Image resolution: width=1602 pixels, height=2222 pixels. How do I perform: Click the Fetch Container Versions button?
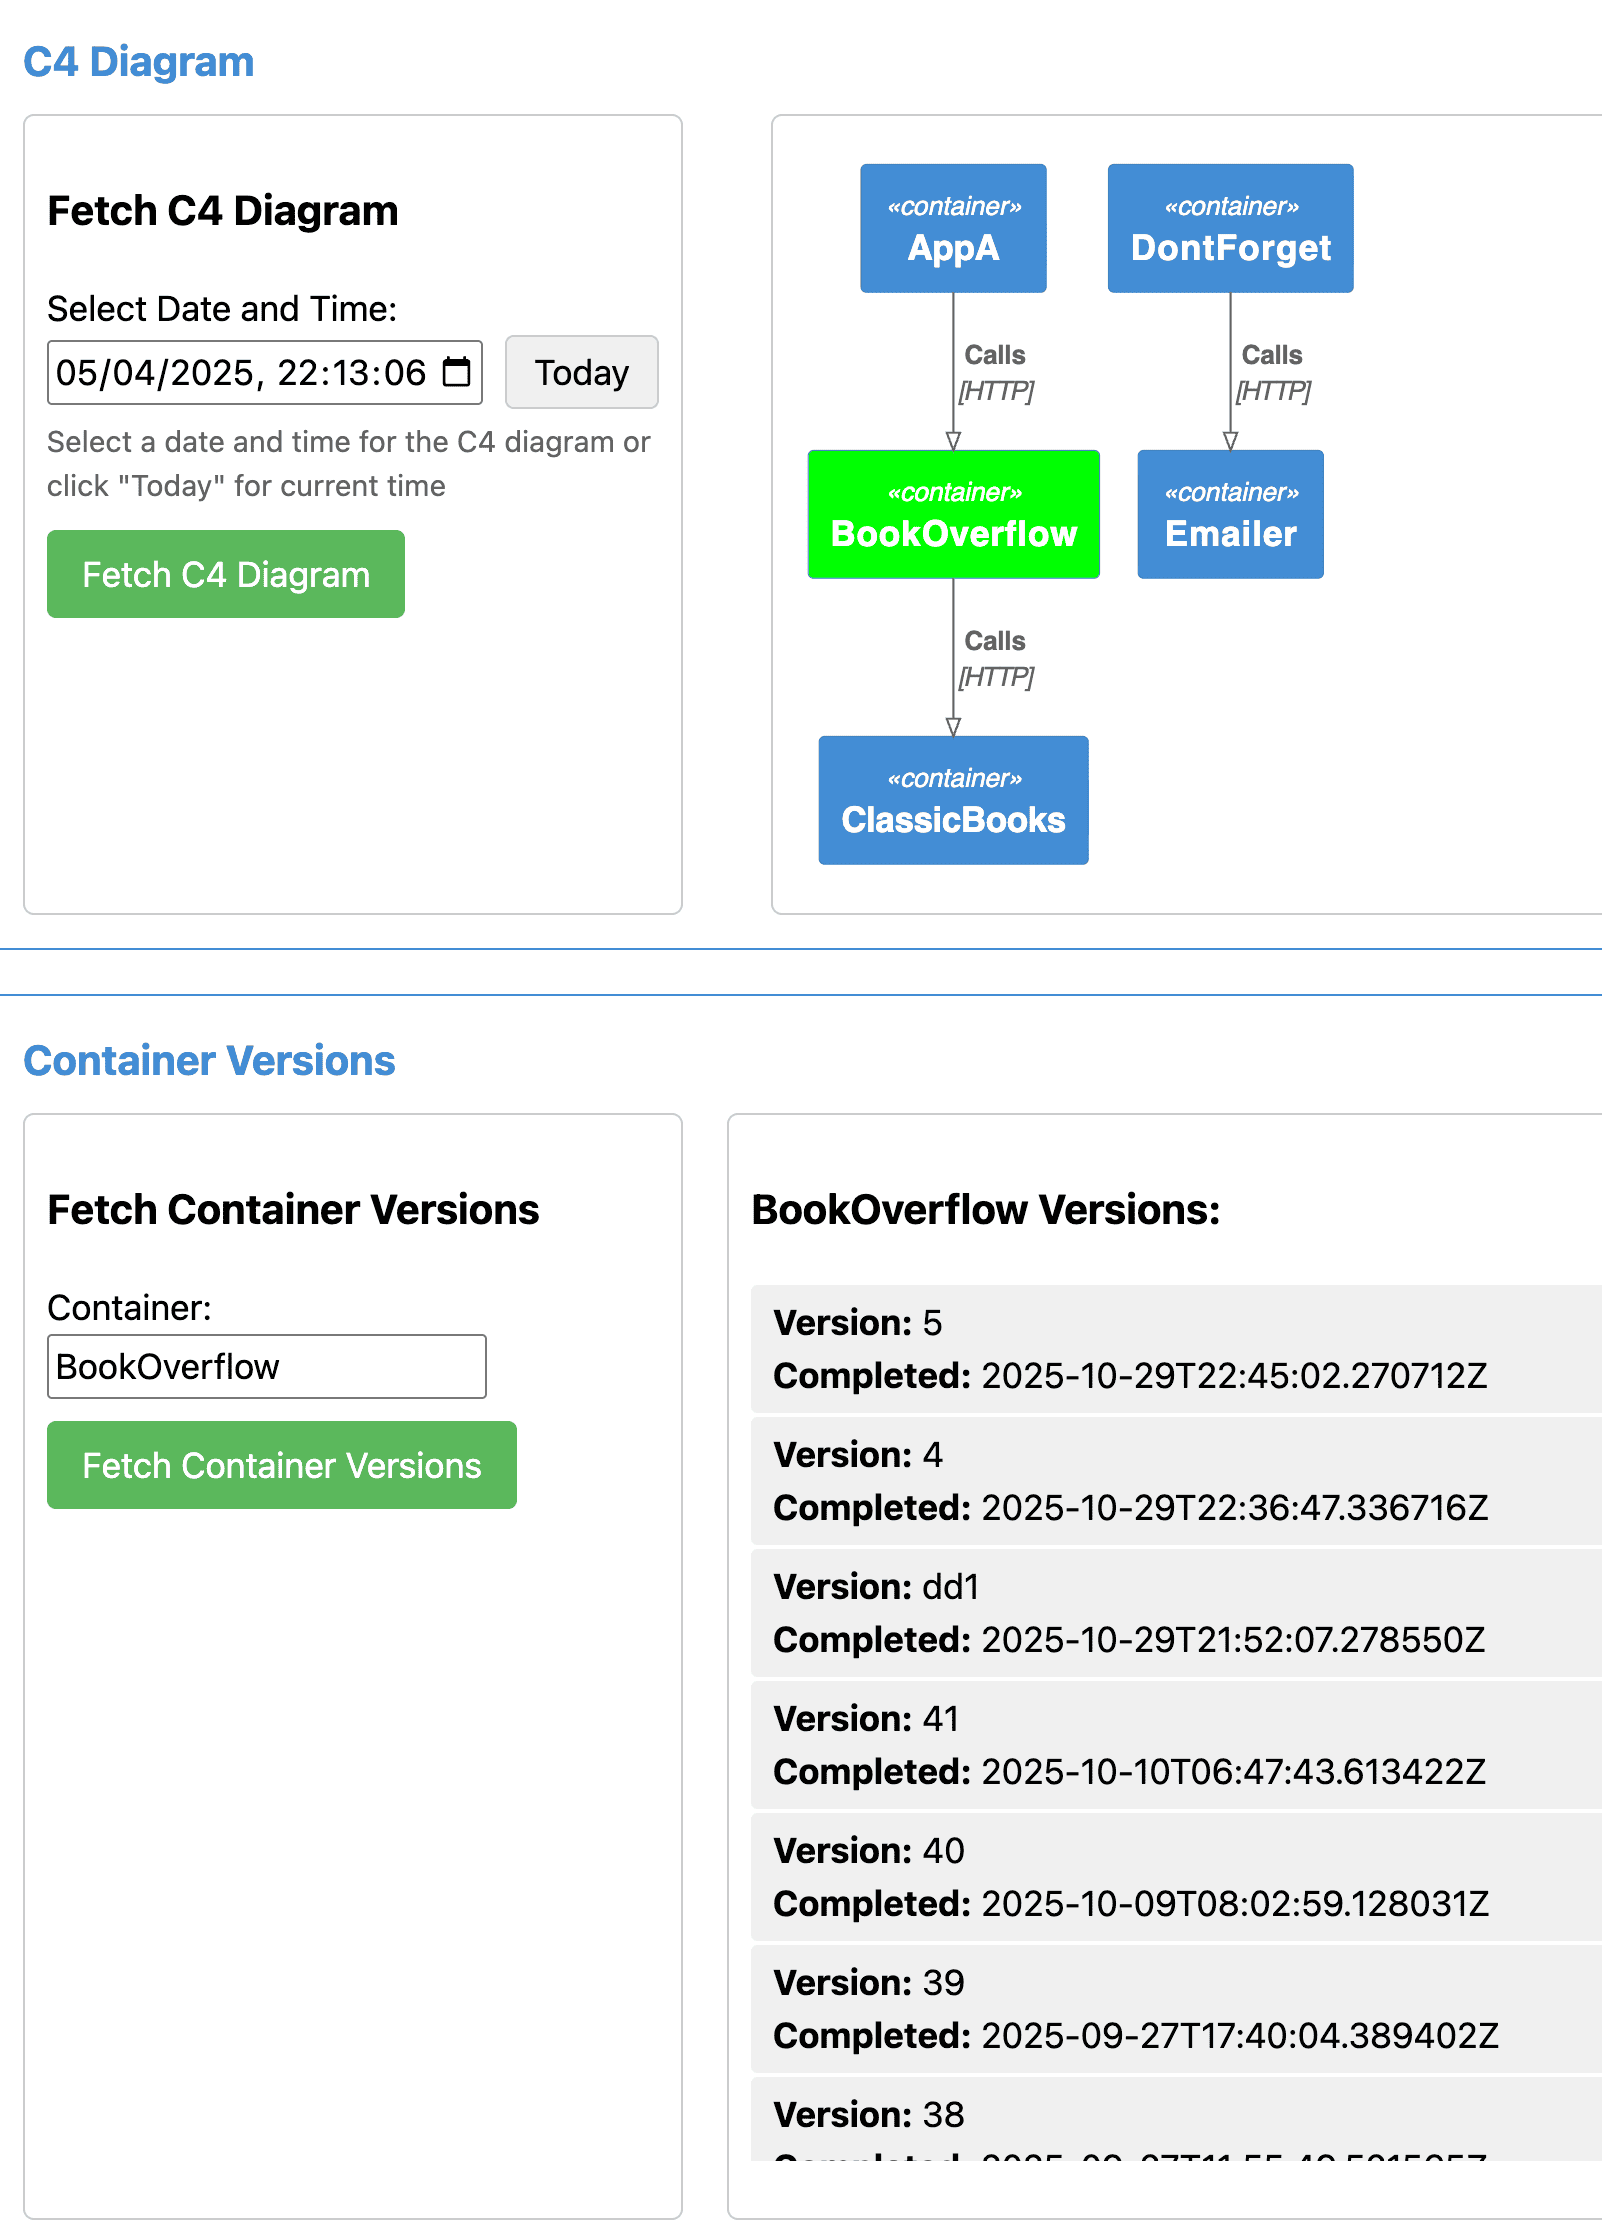281,1465
